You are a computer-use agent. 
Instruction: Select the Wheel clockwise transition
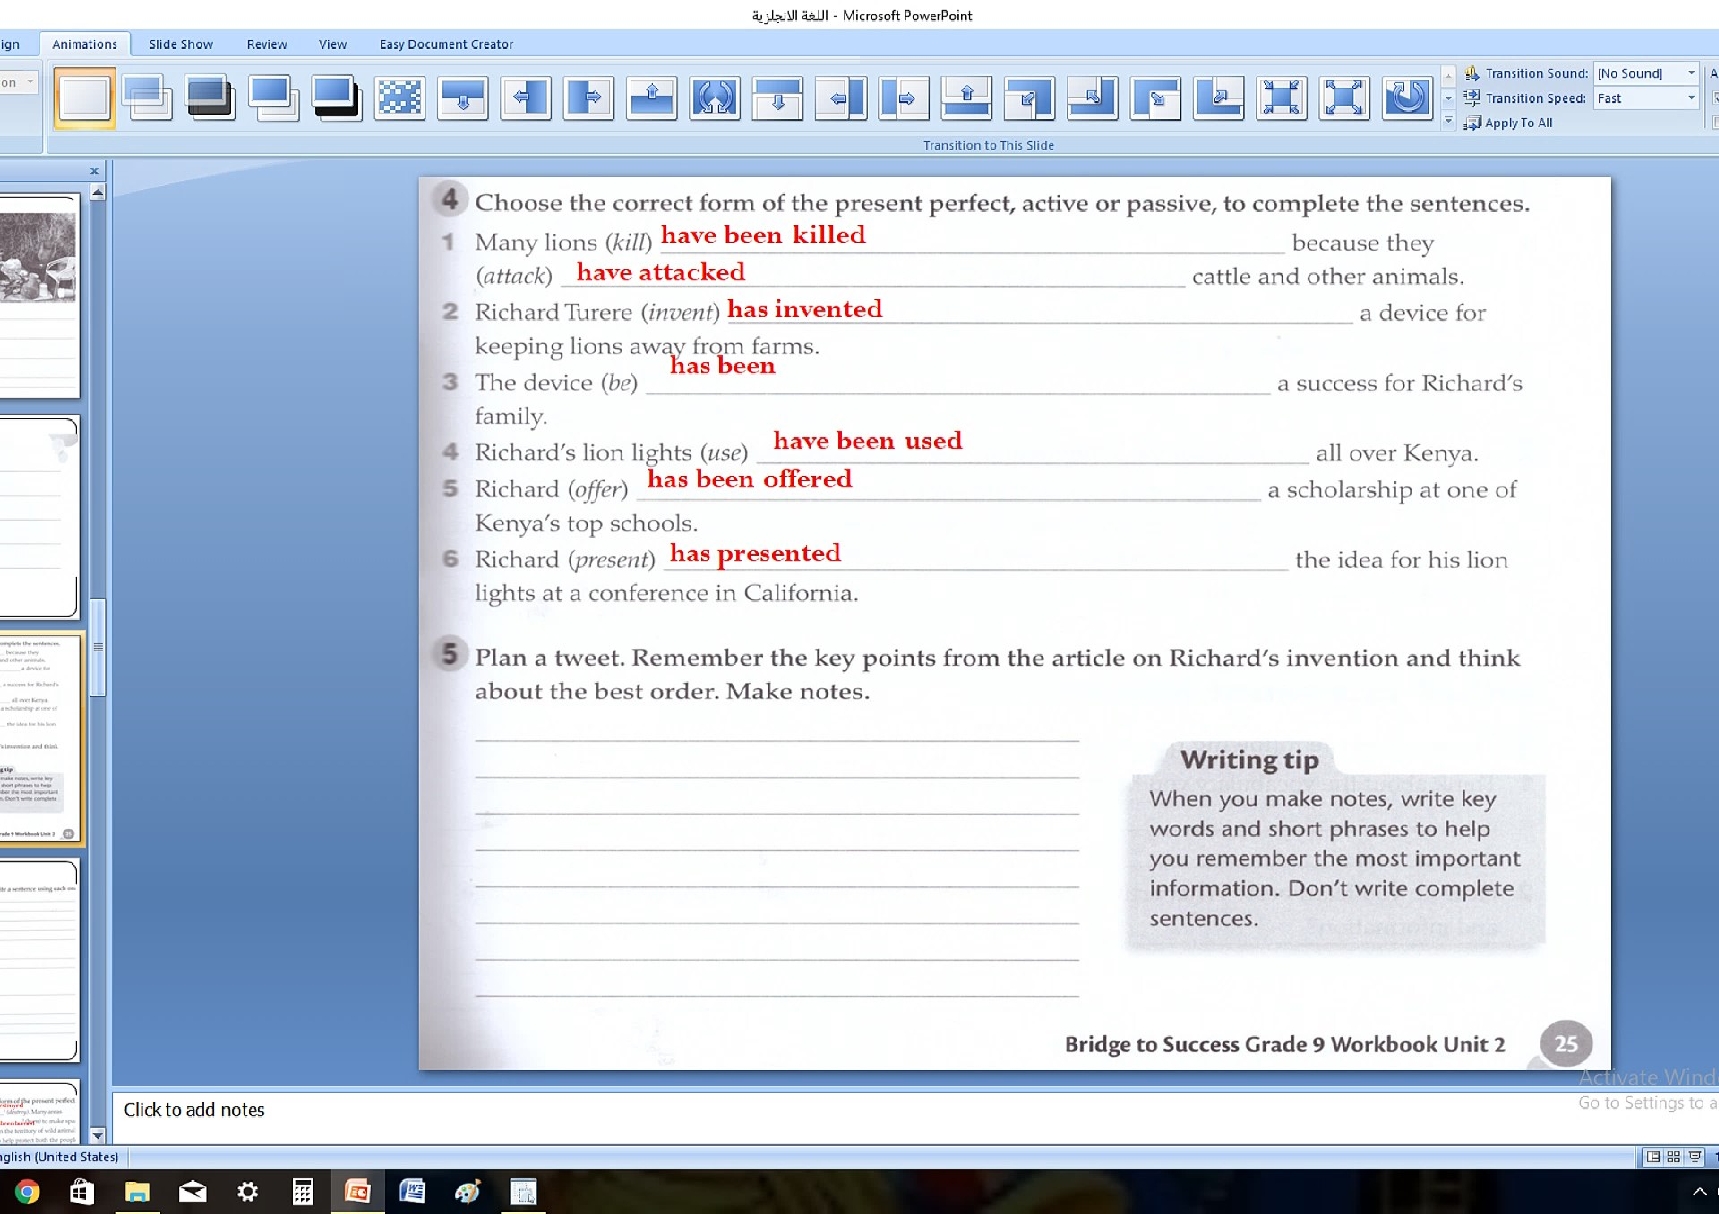[1407, 98]
